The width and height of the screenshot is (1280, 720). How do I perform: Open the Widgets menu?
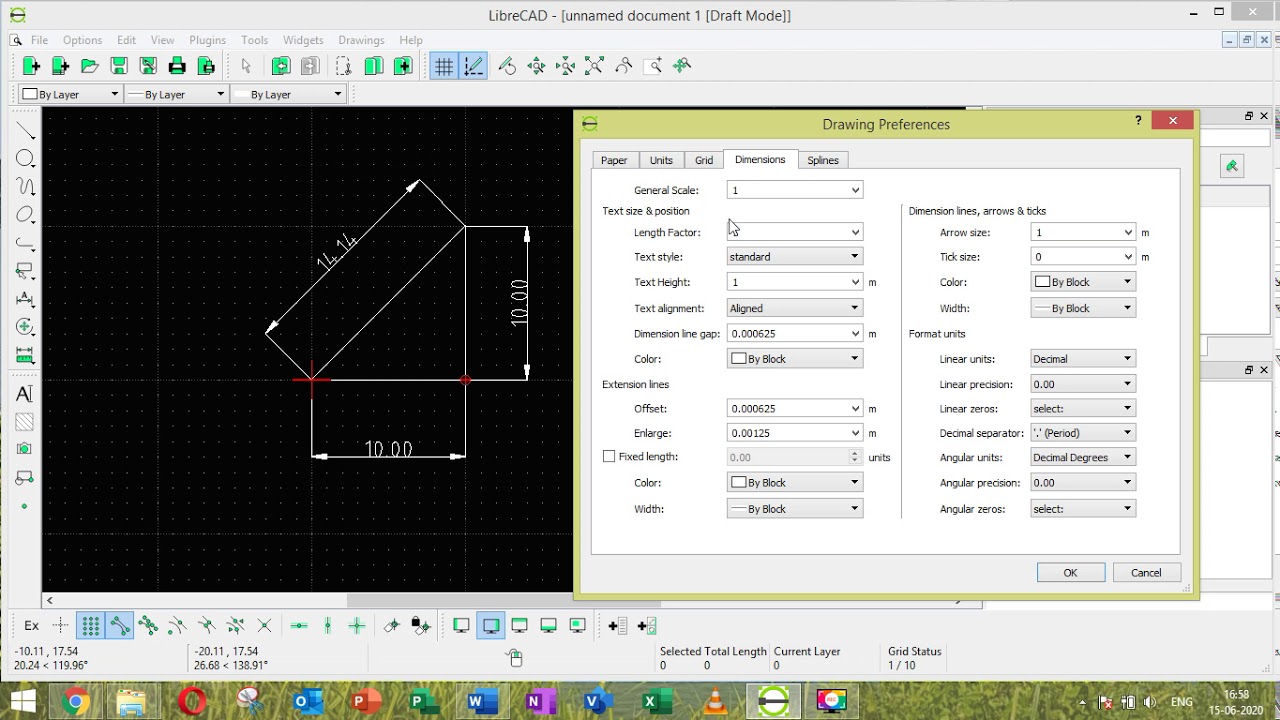303,40
